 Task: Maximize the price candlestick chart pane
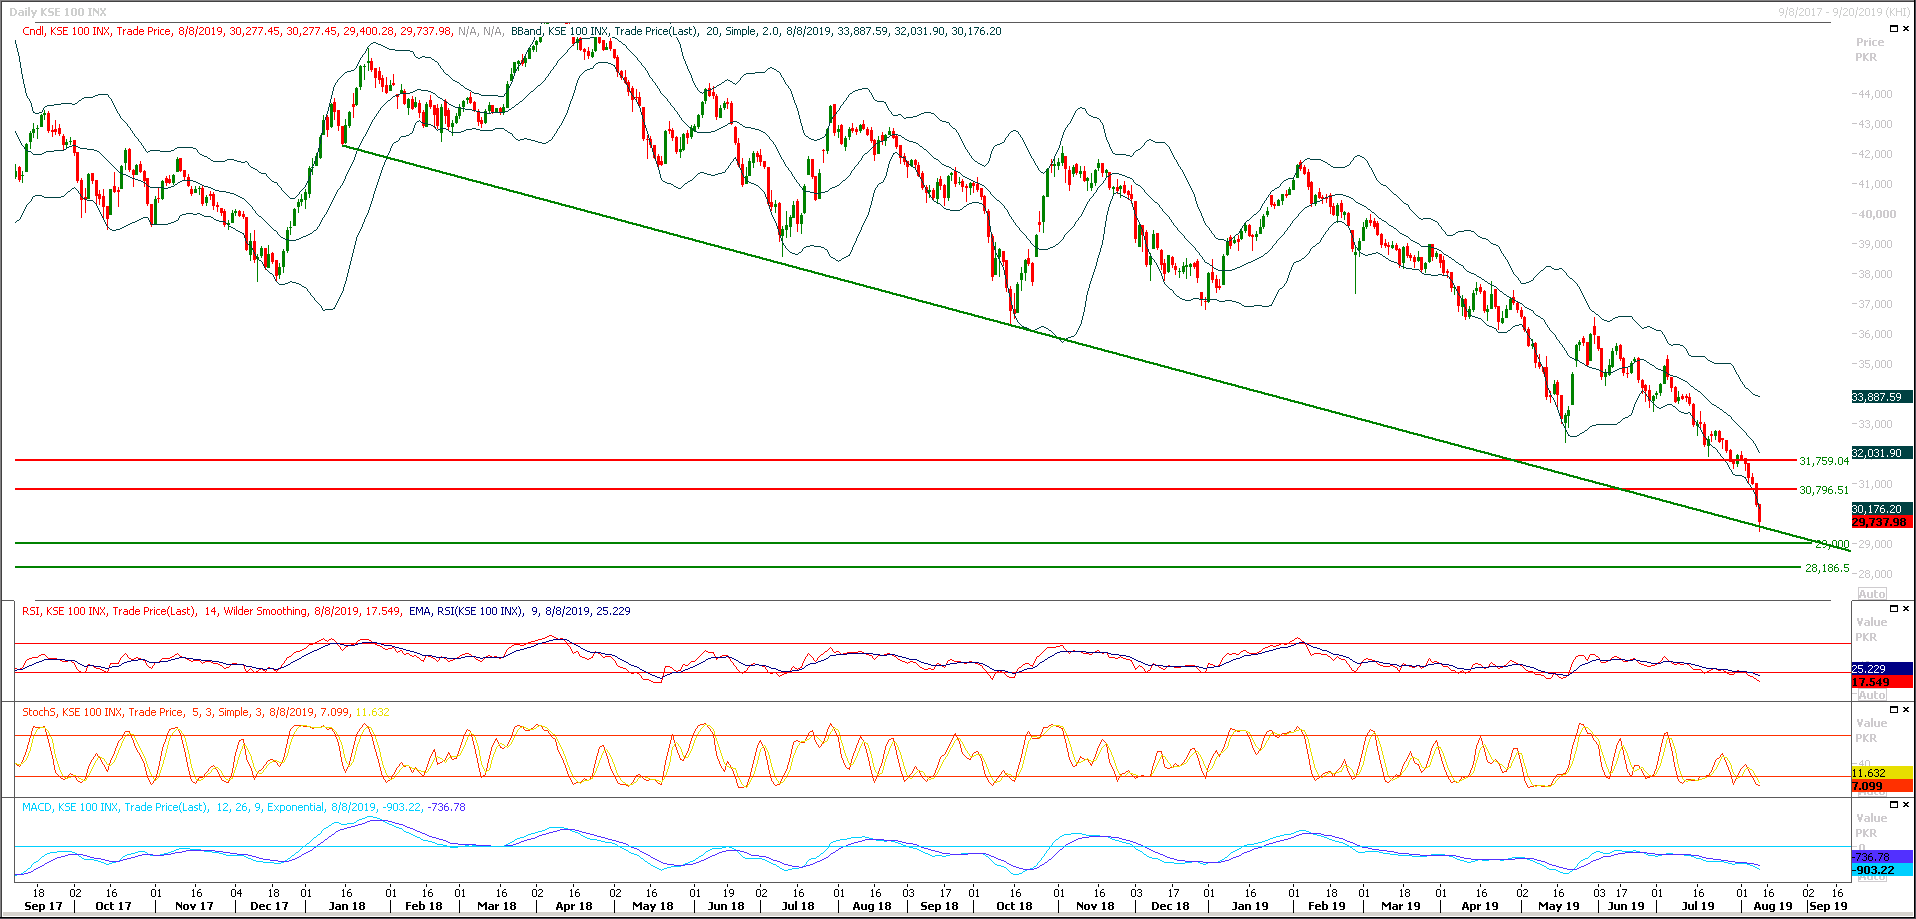click(x=1893, y=29)
